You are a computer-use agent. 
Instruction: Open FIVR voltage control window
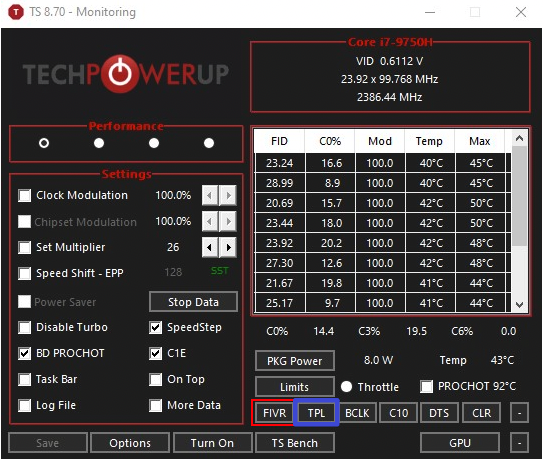274,413
